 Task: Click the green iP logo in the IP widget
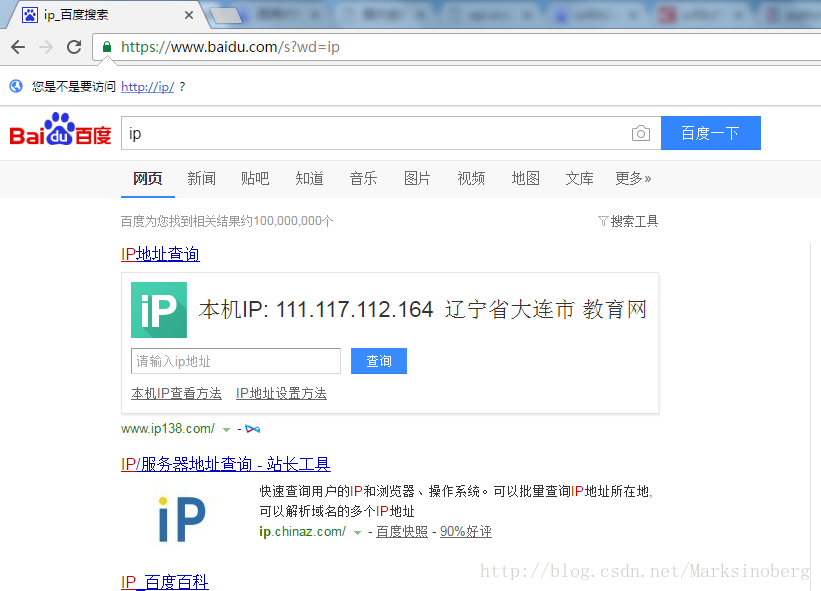tap(159, 310)
